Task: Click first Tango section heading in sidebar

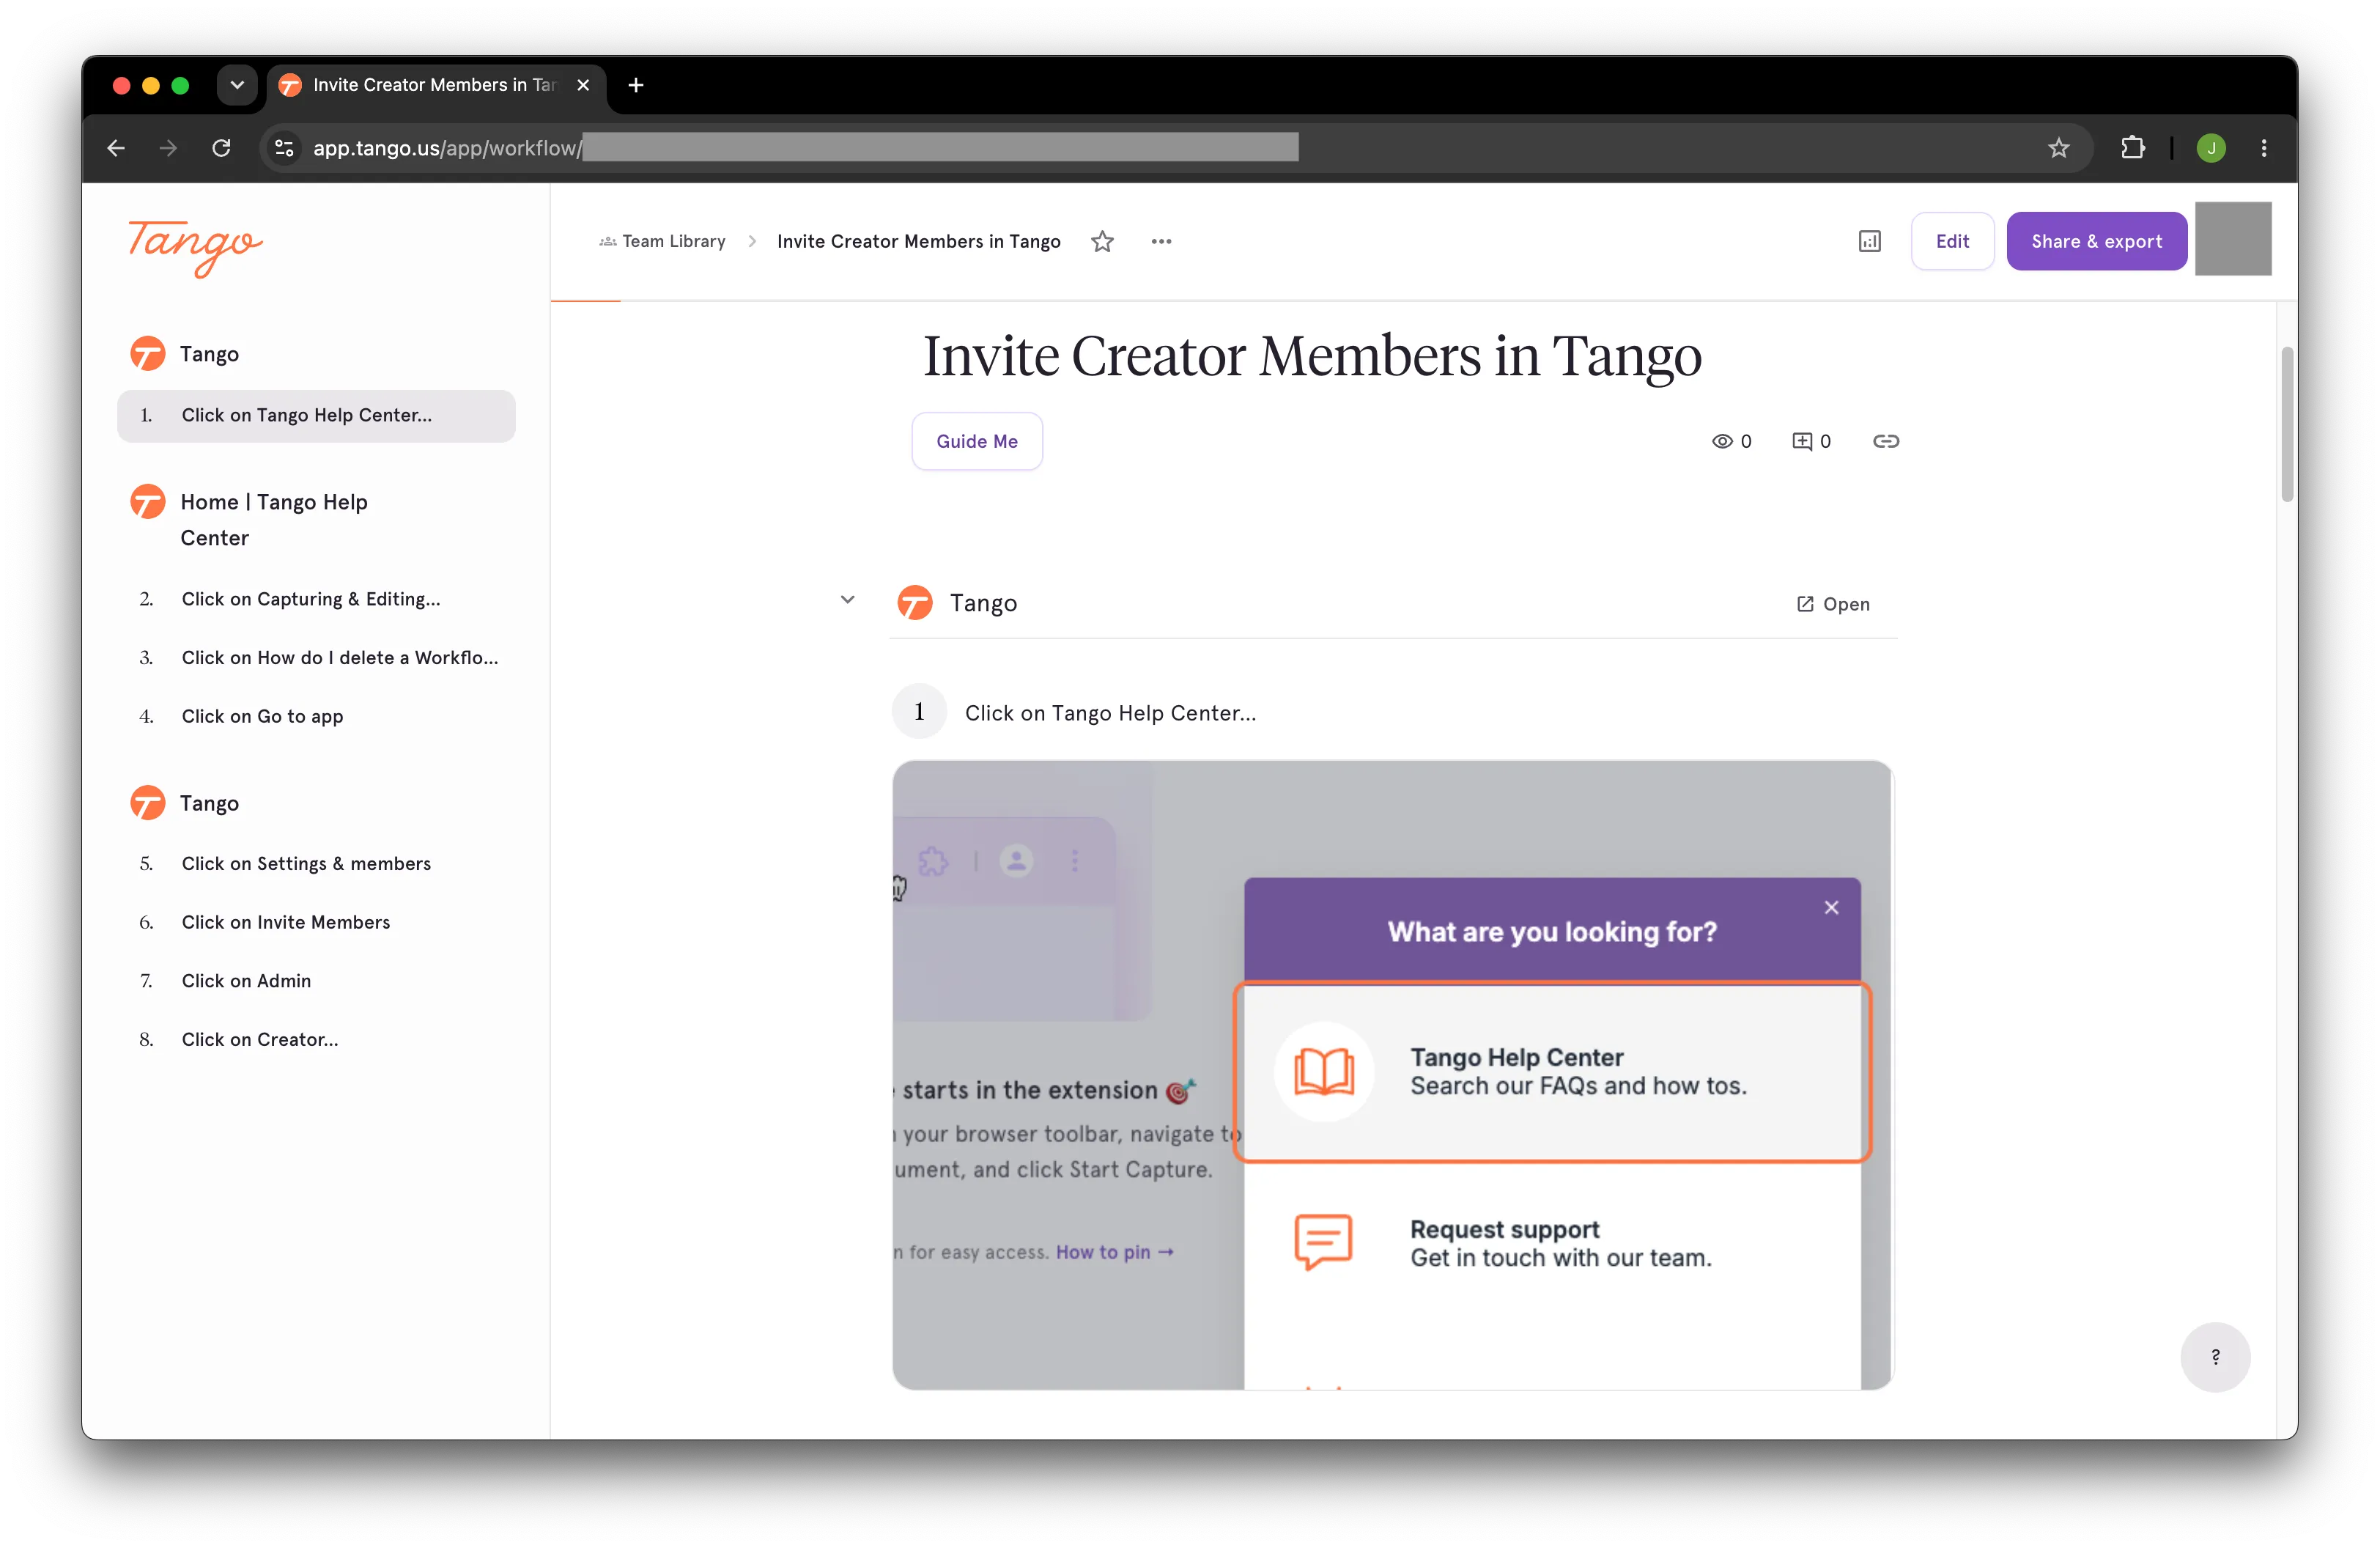Action: (209, 354)
